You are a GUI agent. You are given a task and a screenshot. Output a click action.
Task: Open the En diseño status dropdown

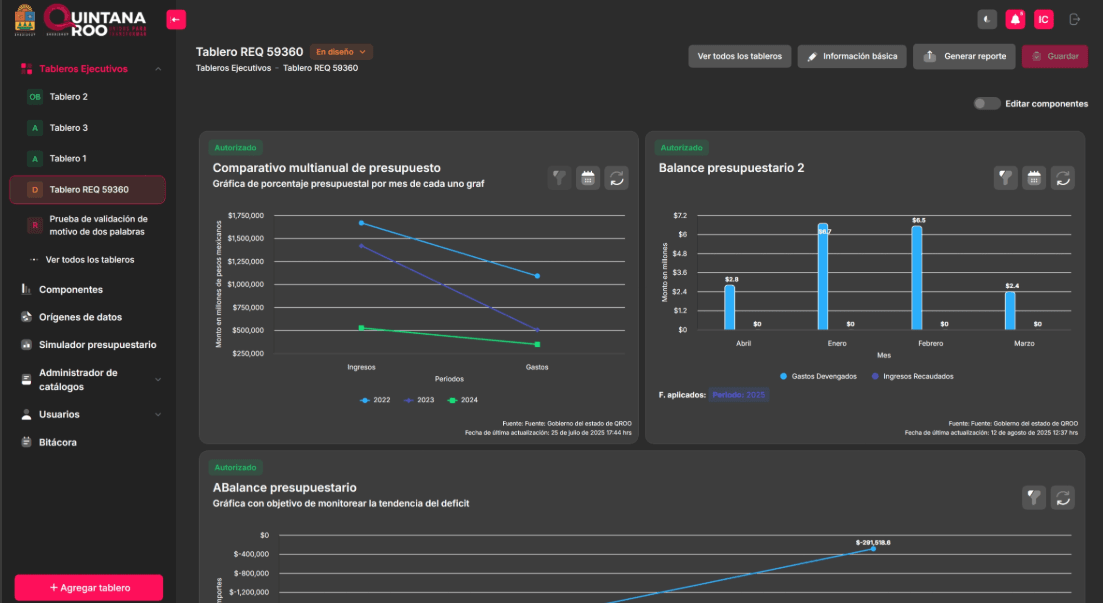point(341,52)
